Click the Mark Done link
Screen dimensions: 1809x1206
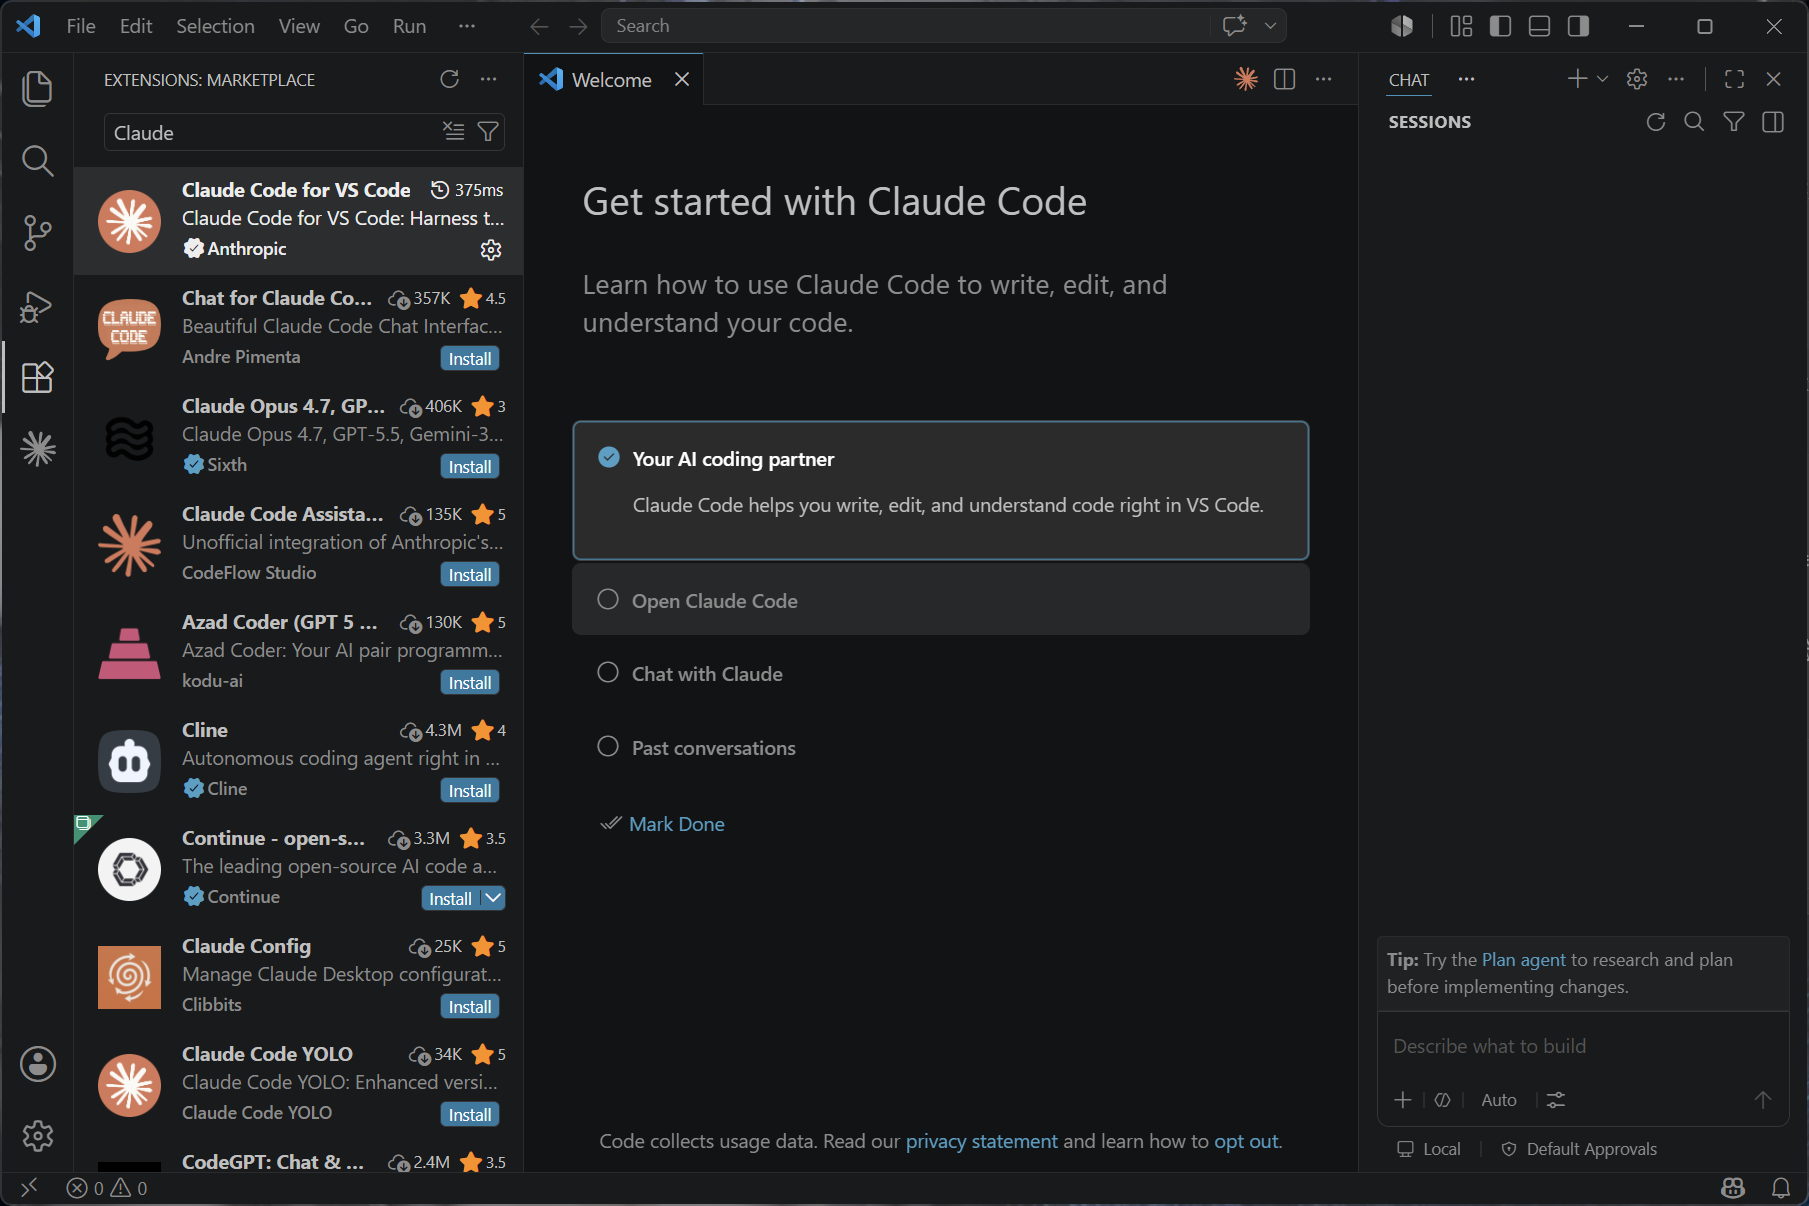coord(677,824)
